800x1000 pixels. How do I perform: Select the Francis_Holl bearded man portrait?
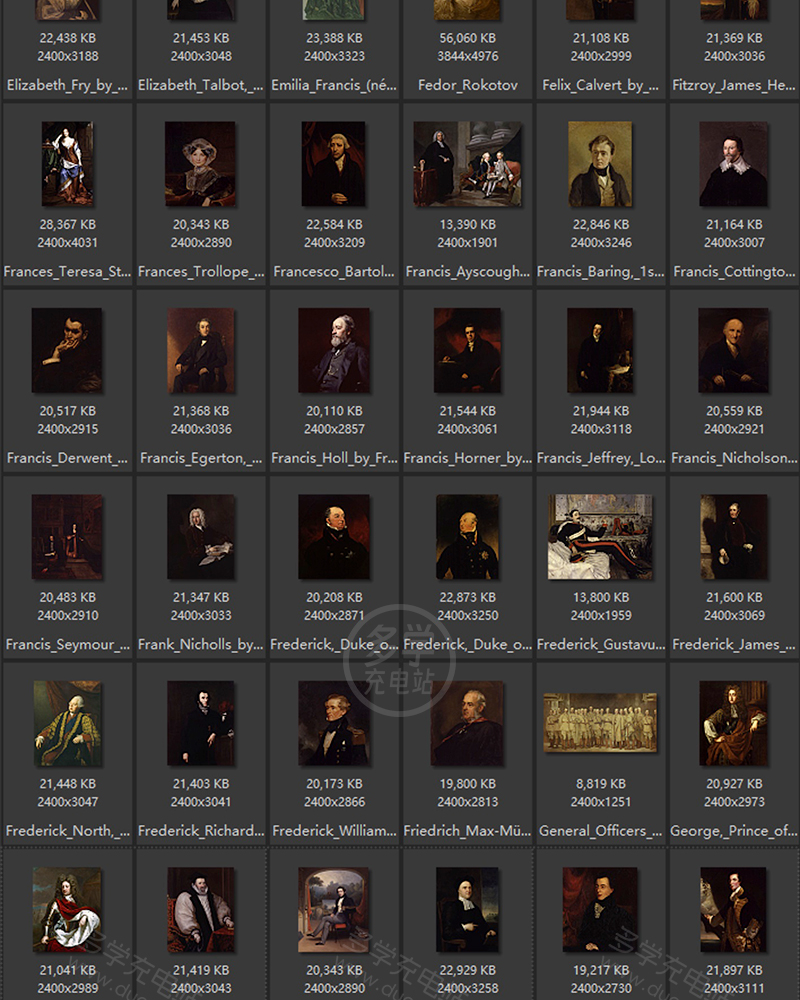coord(334,350)
